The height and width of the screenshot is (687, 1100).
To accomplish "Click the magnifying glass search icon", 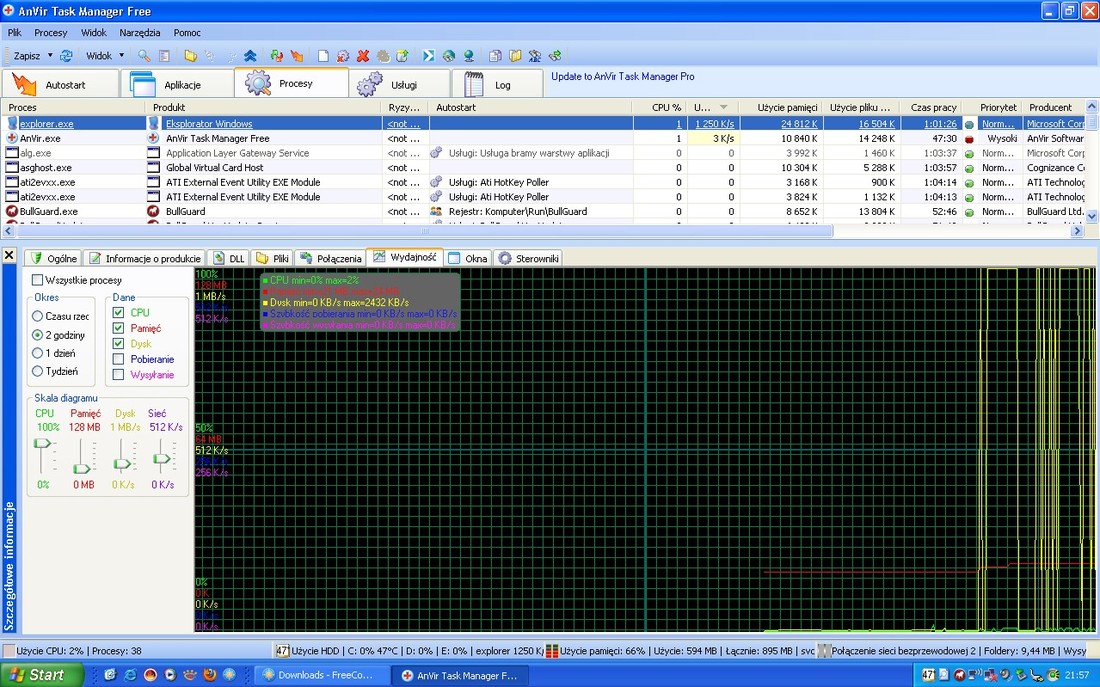I will click(x=144, y=55).
